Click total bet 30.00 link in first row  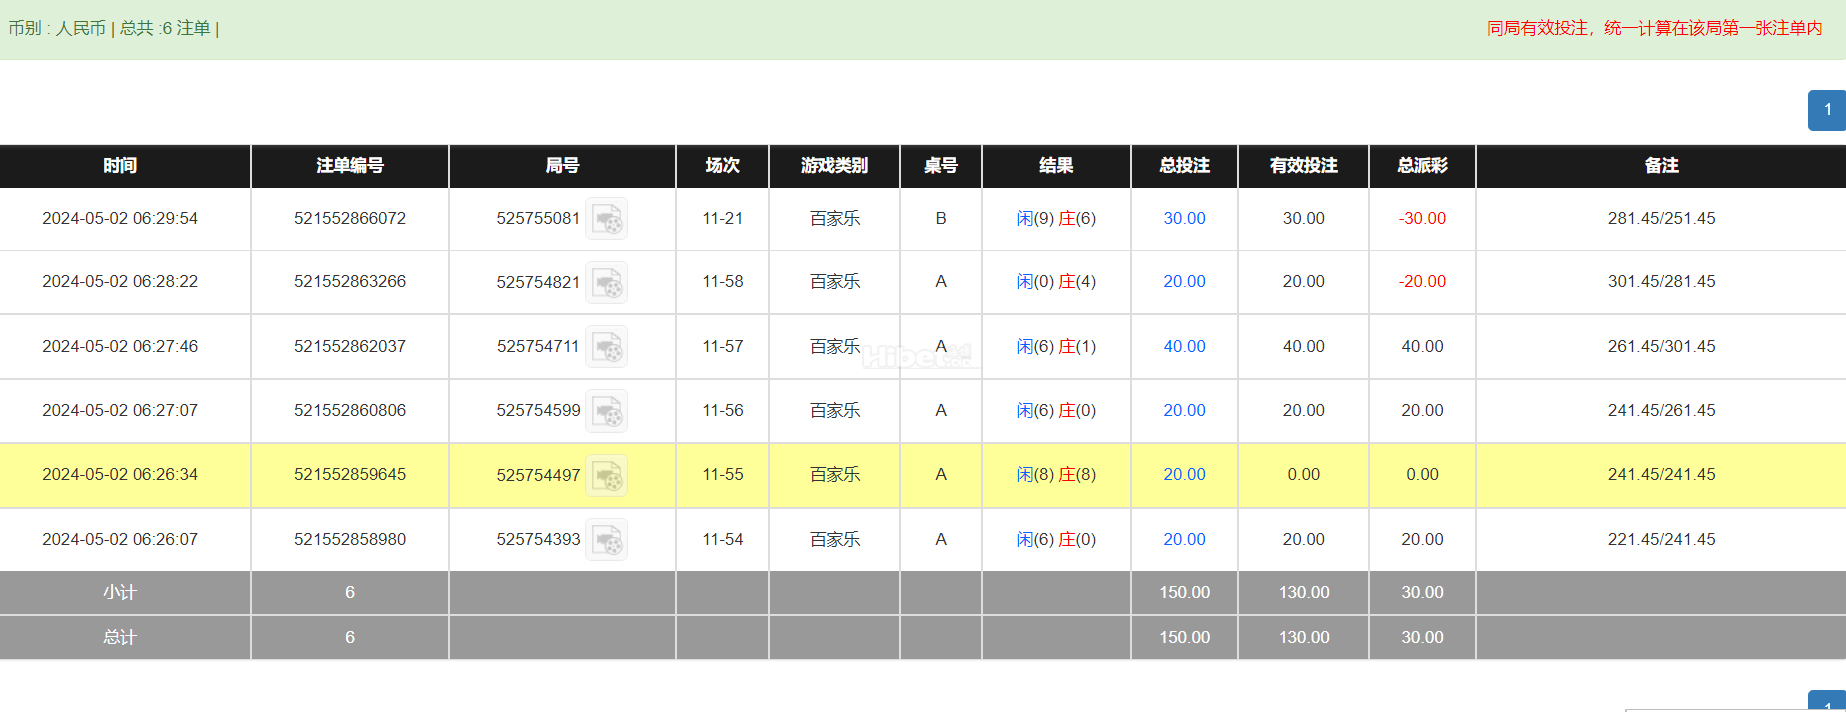coord(1184,218)
